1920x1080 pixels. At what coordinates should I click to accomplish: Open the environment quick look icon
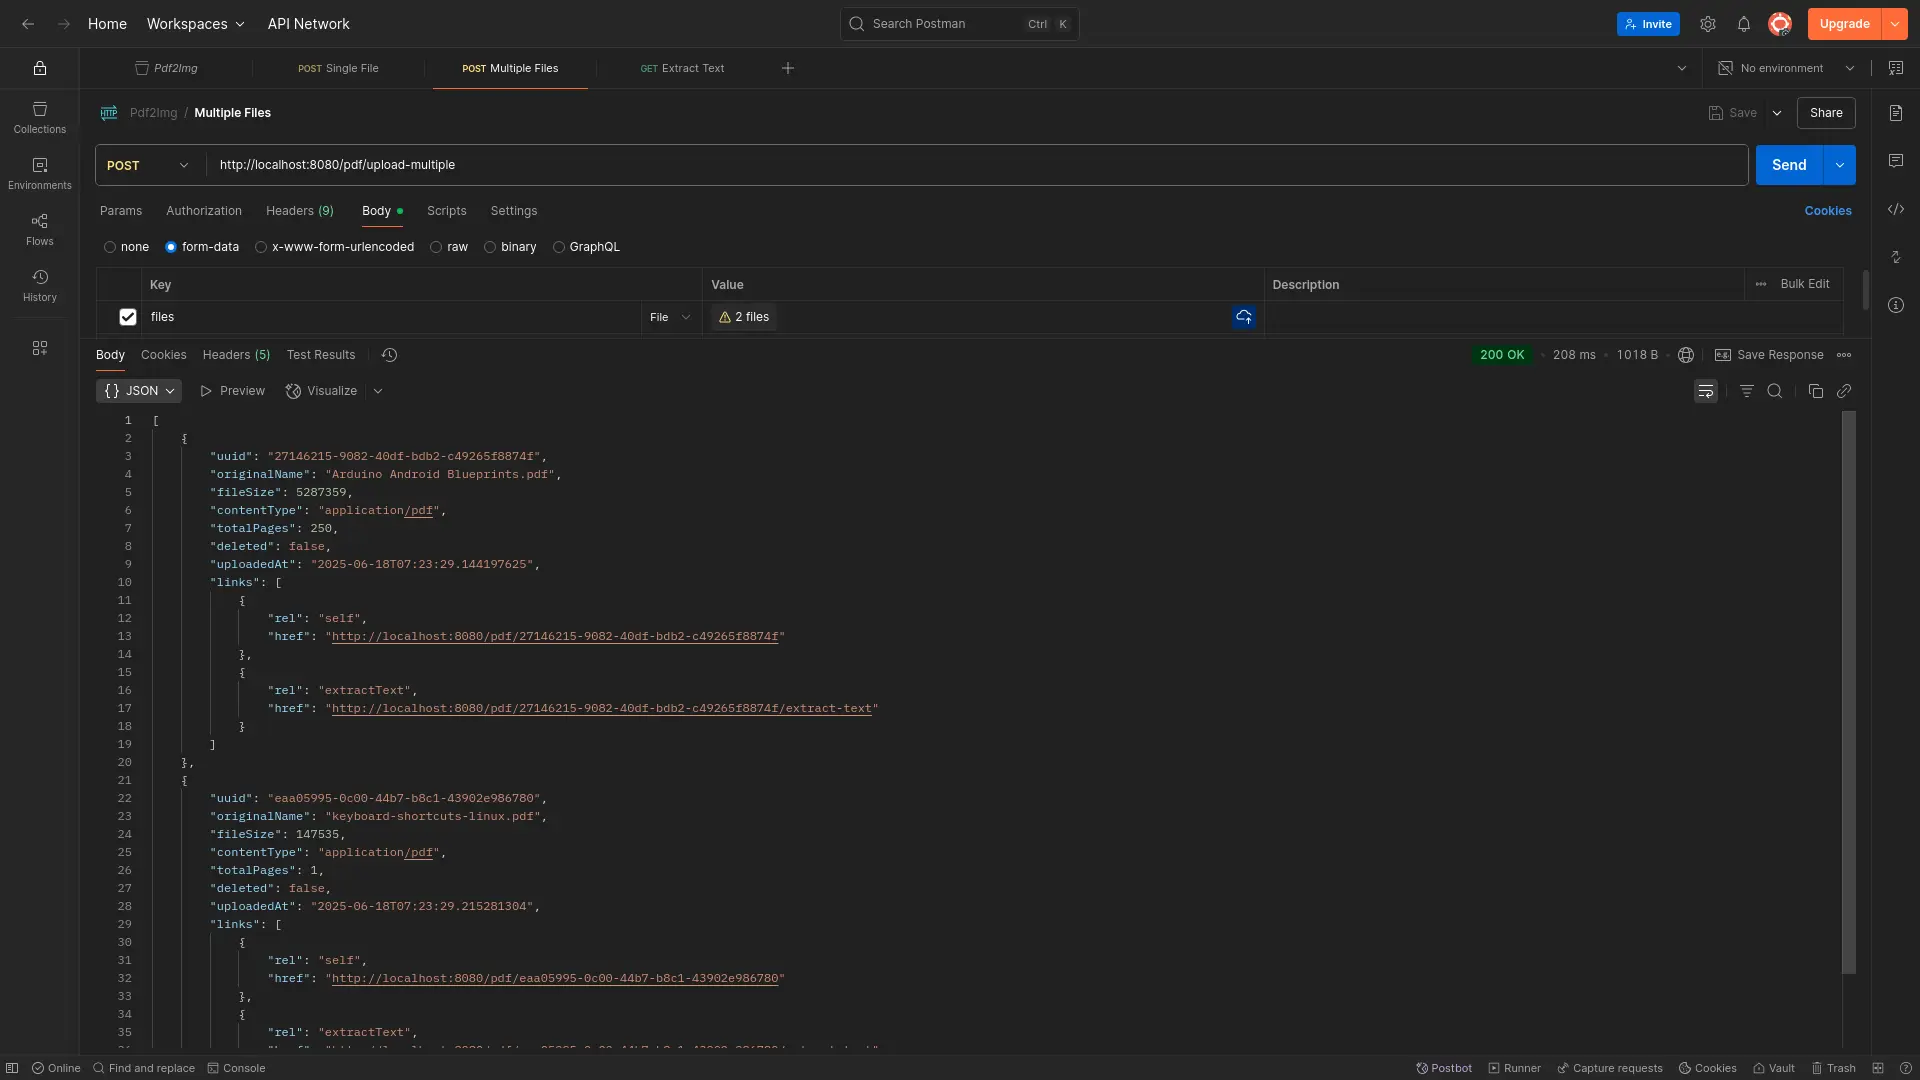tap(1896, 68)
